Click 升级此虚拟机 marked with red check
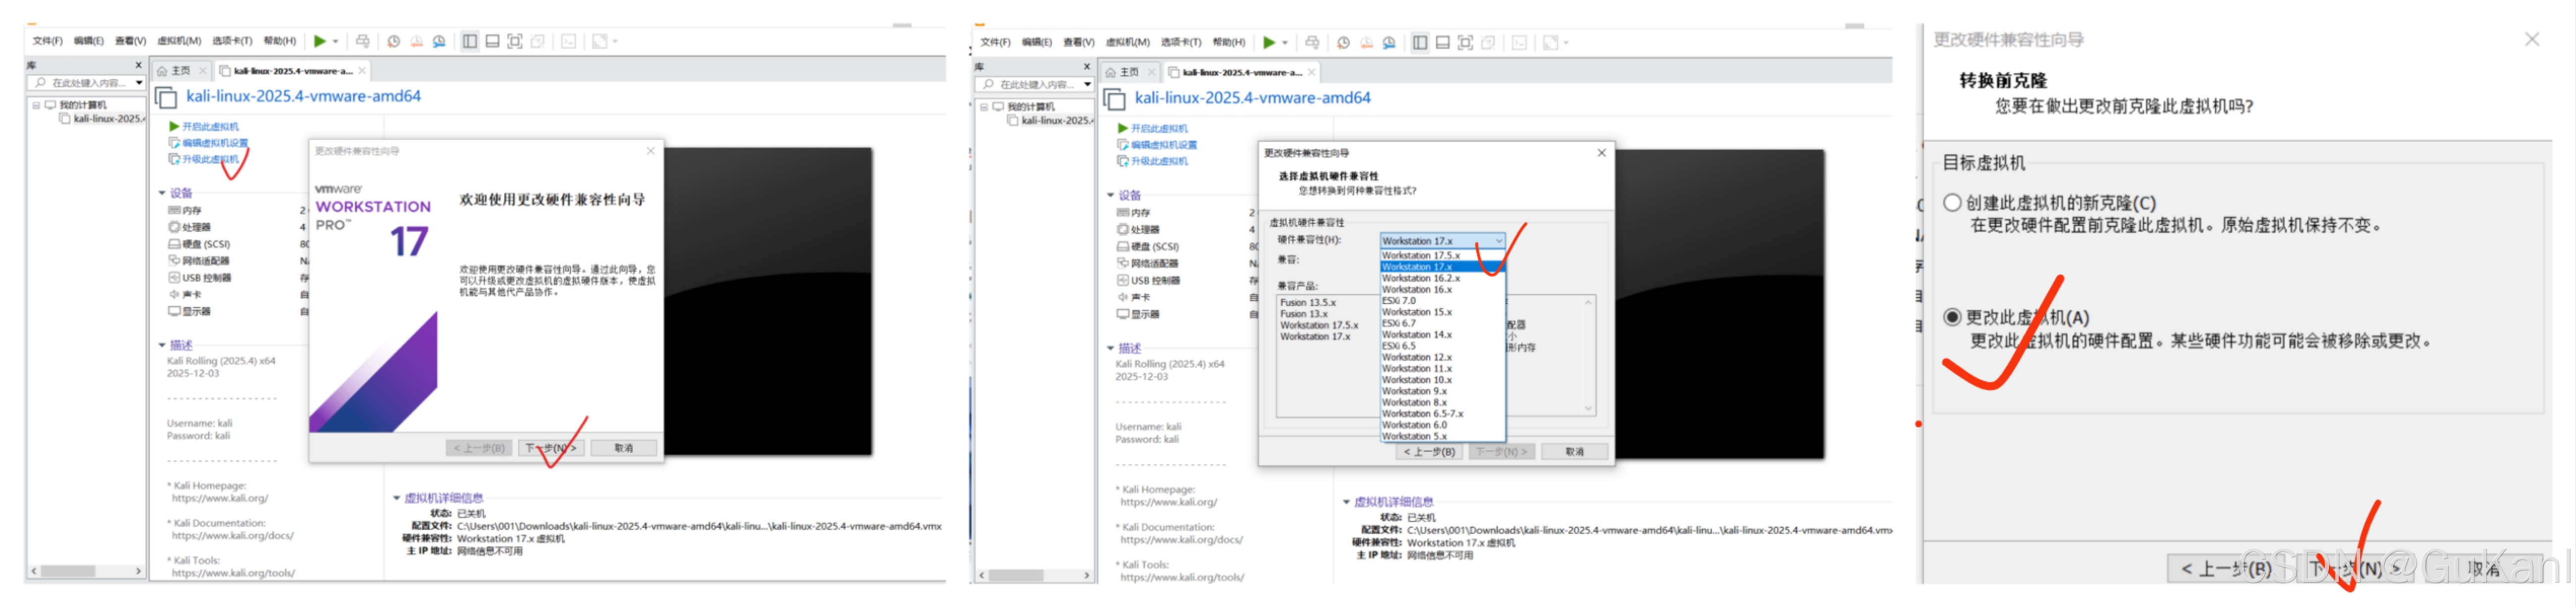Viewport: 2576px width, 607px height. click(210, 159)
